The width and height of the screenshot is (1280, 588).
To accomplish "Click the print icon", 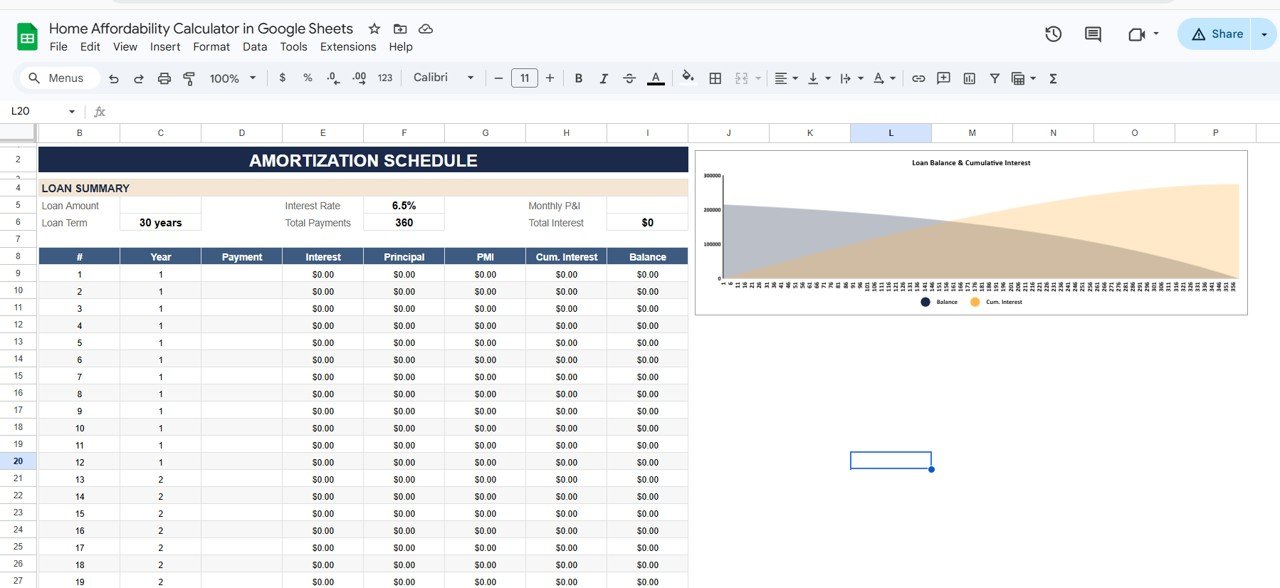I will 165,78.
